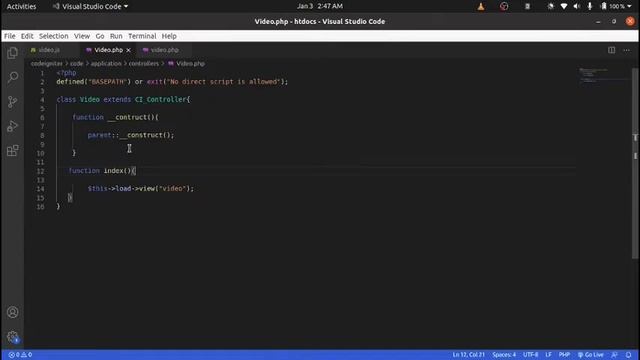Click line number 4 in gutter
640x360 pixels.
click(42, 100)
